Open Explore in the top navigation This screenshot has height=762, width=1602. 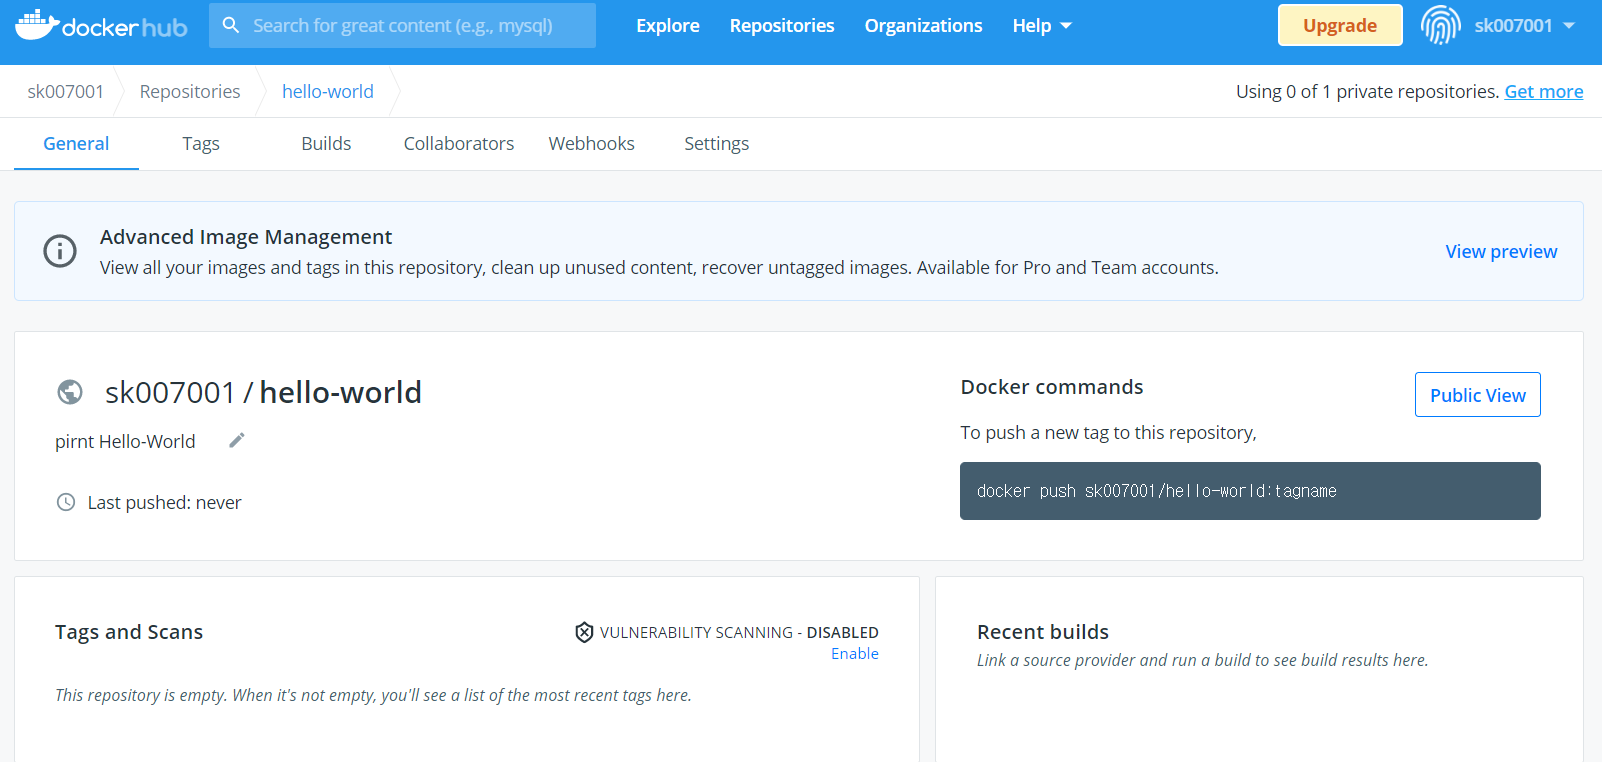click(668, 26)
